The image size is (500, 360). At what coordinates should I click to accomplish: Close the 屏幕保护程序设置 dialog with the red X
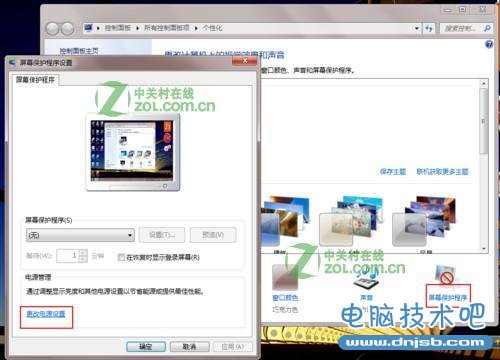click(245, 61)
